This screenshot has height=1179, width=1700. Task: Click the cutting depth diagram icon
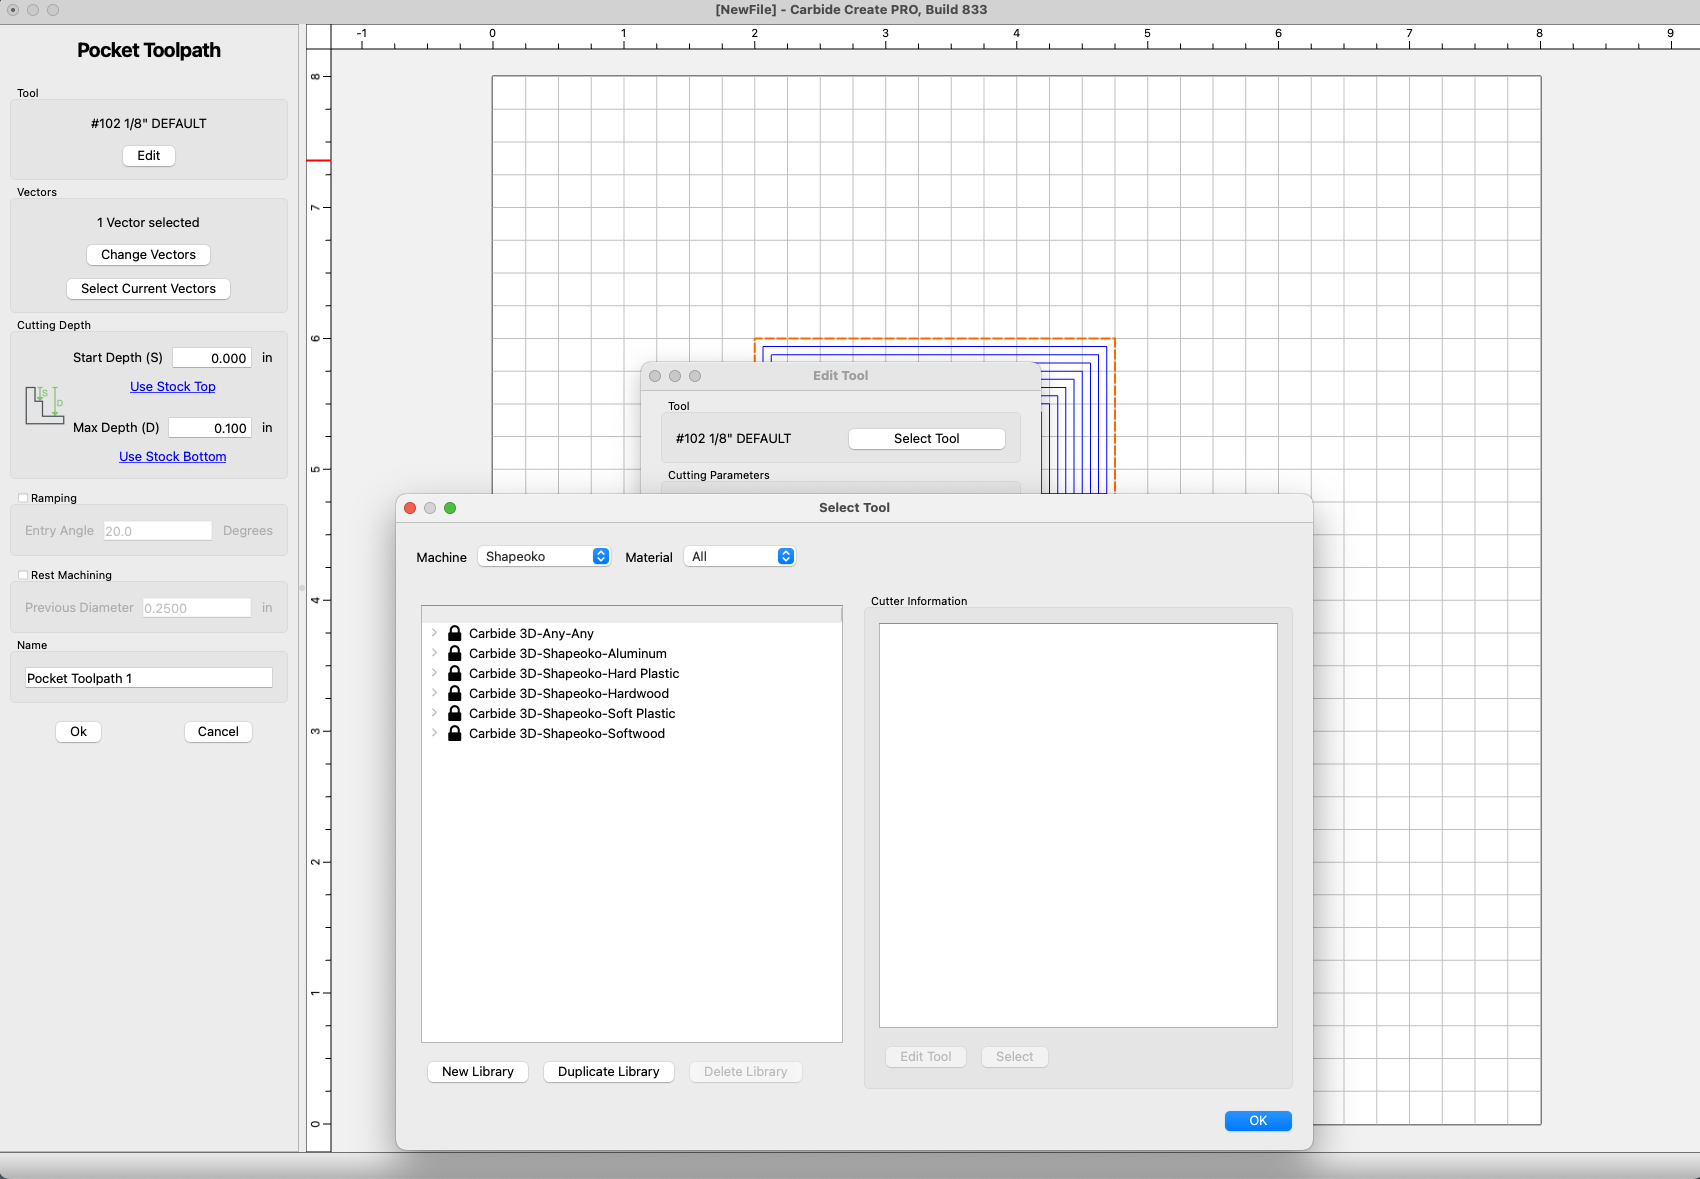coord(44,405)
